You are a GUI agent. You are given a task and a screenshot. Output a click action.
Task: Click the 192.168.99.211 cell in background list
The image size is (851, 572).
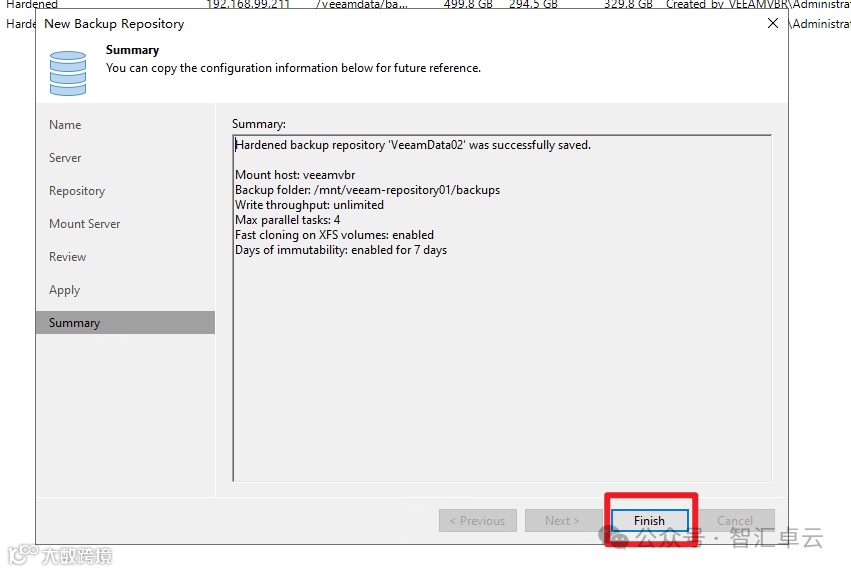click(248, 4)
